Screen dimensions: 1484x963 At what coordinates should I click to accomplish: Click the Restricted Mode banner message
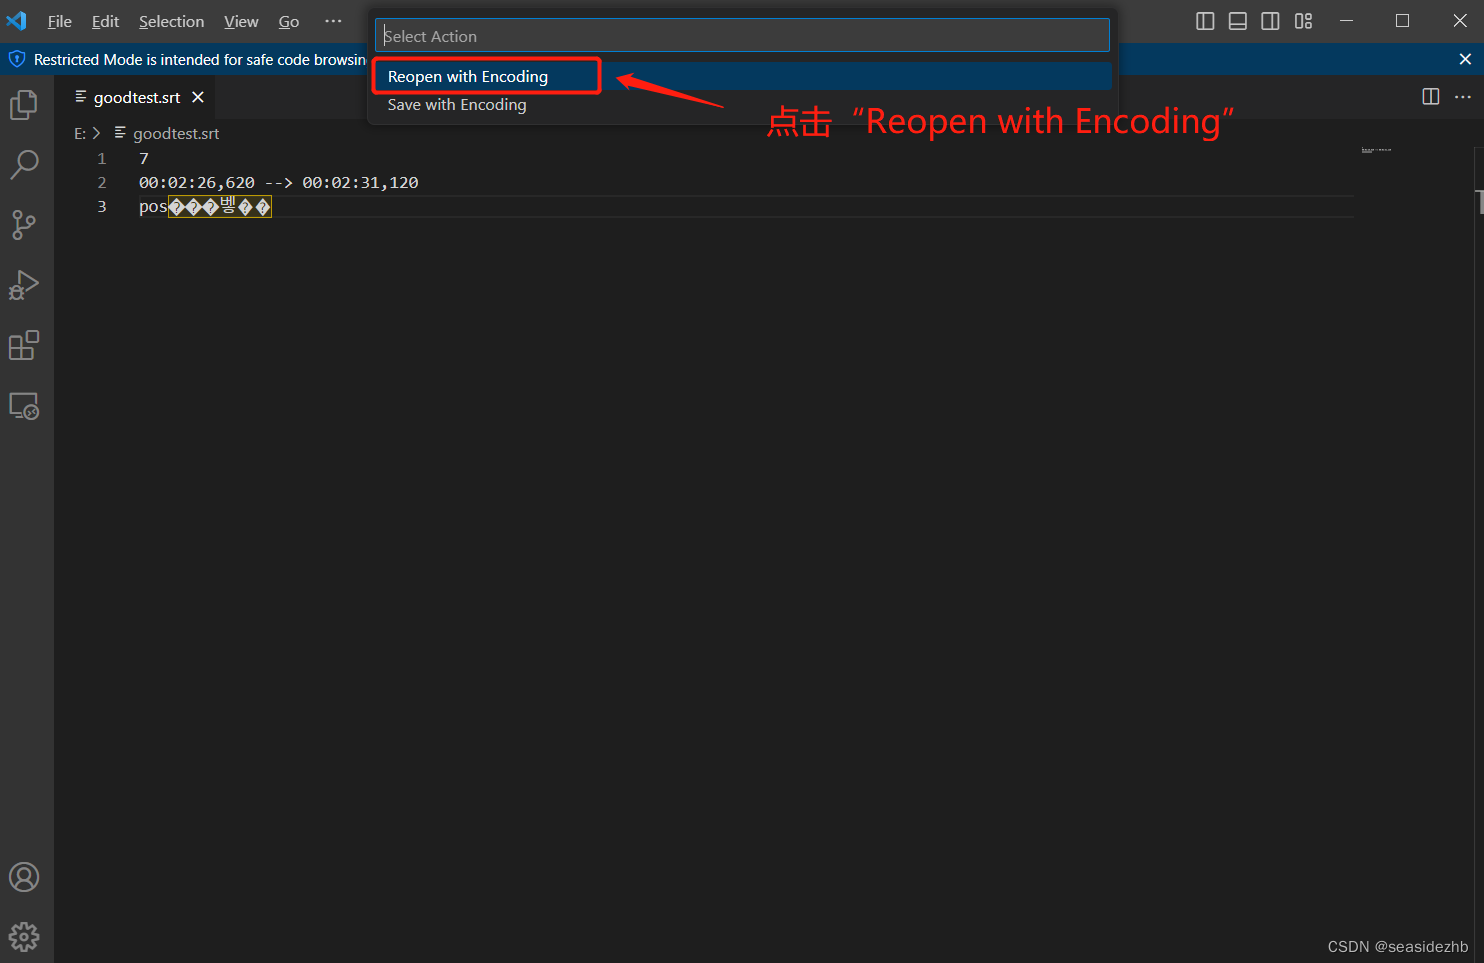point(200,59)
